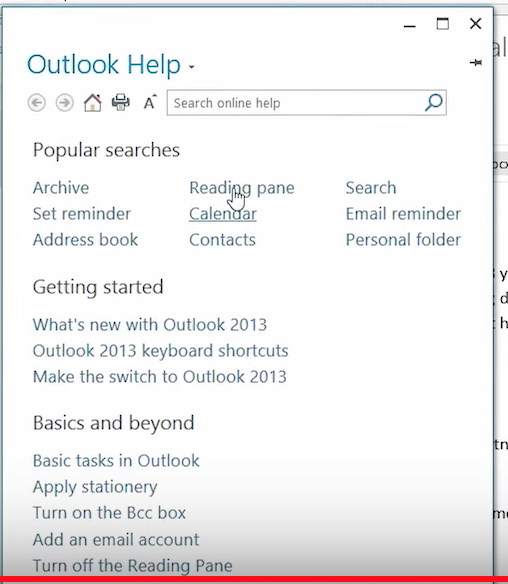Open the Email reminder link
This screenshot has width=508, height=584.
[x=403, y=214]
